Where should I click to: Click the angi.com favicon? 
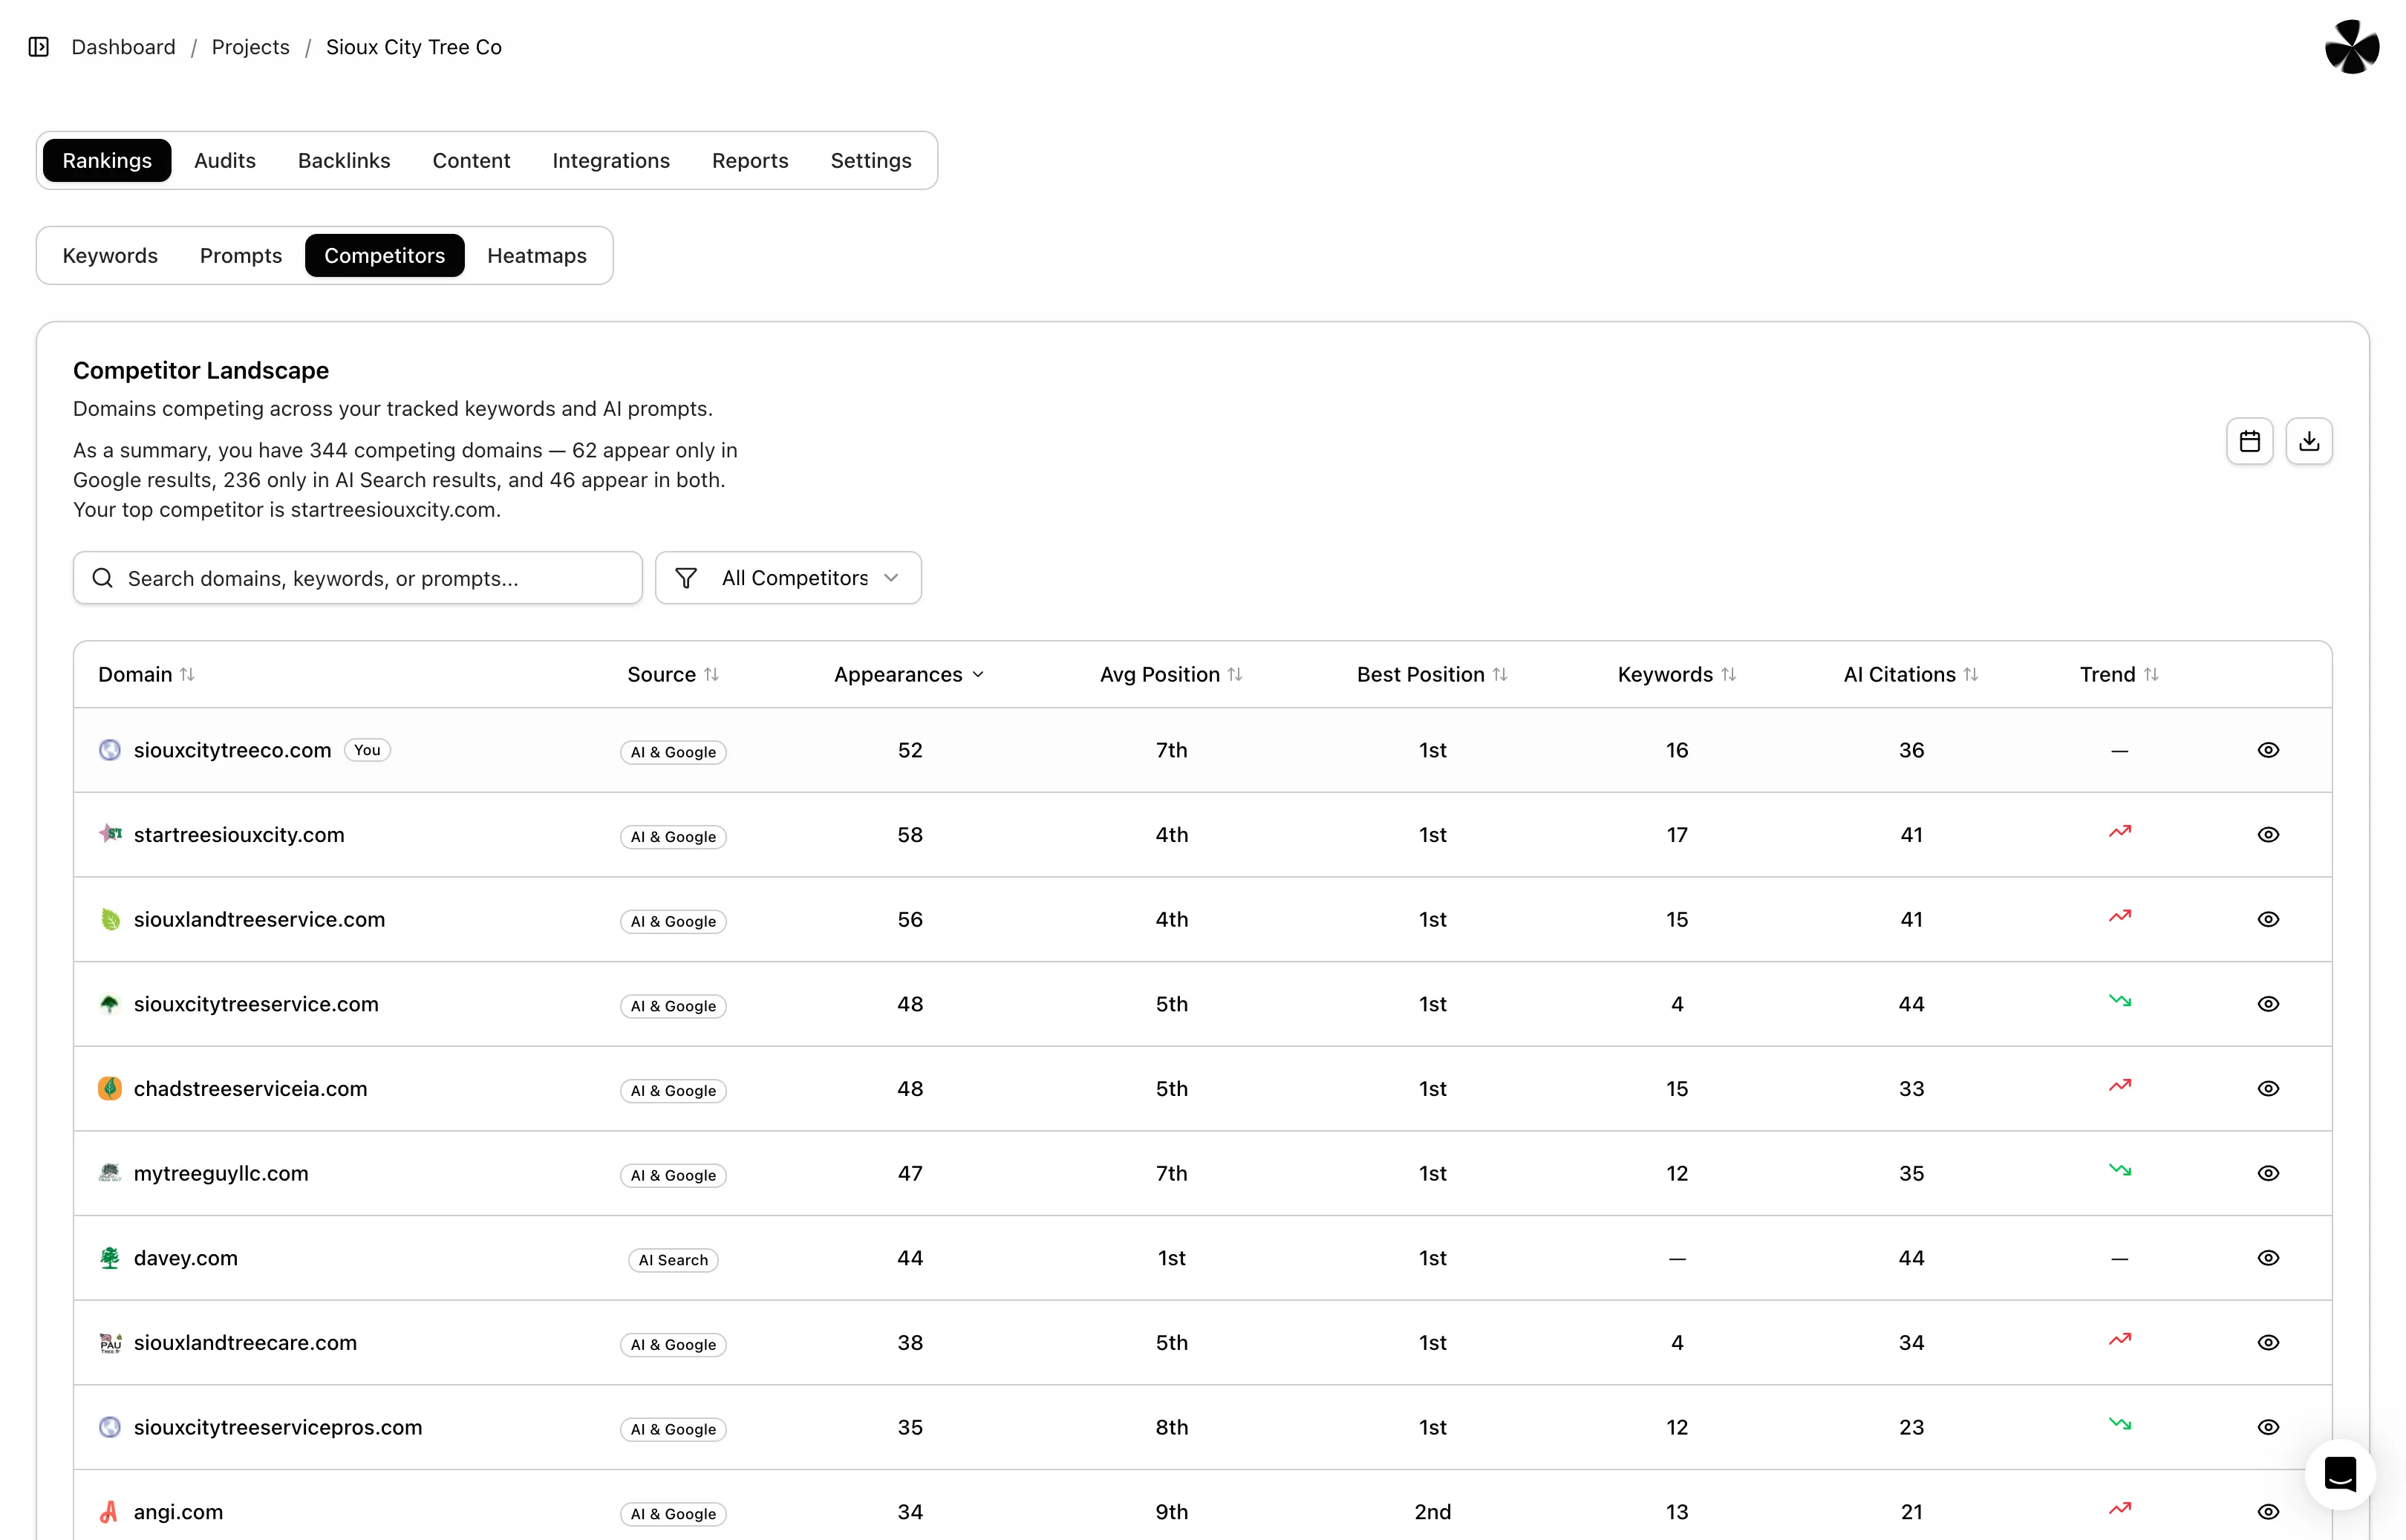pyautogui.click(x=110, y=1512)
